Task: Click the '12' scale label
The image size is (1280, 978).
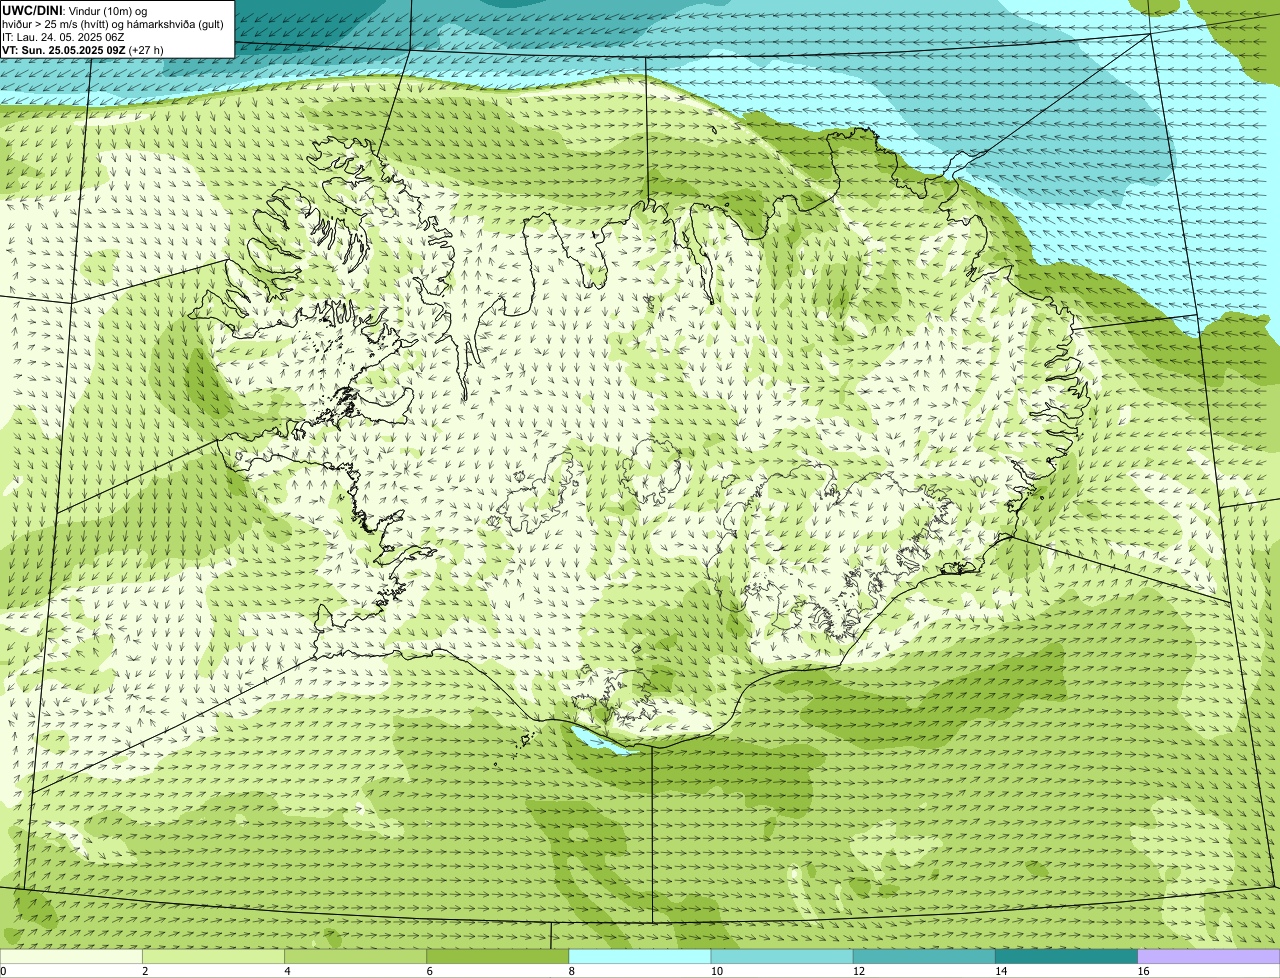Action: click(858, 971)
